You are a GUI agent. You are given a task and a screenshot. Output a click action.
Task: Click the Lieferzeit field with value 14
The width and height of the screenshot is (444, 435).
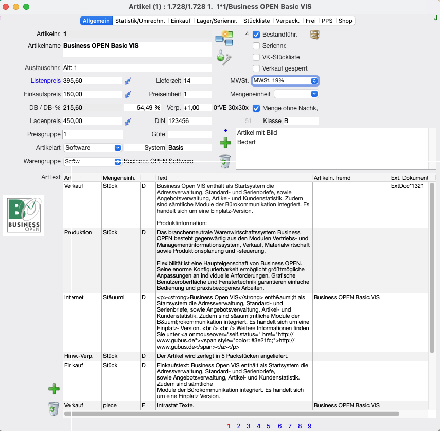[x=197, y=81]
